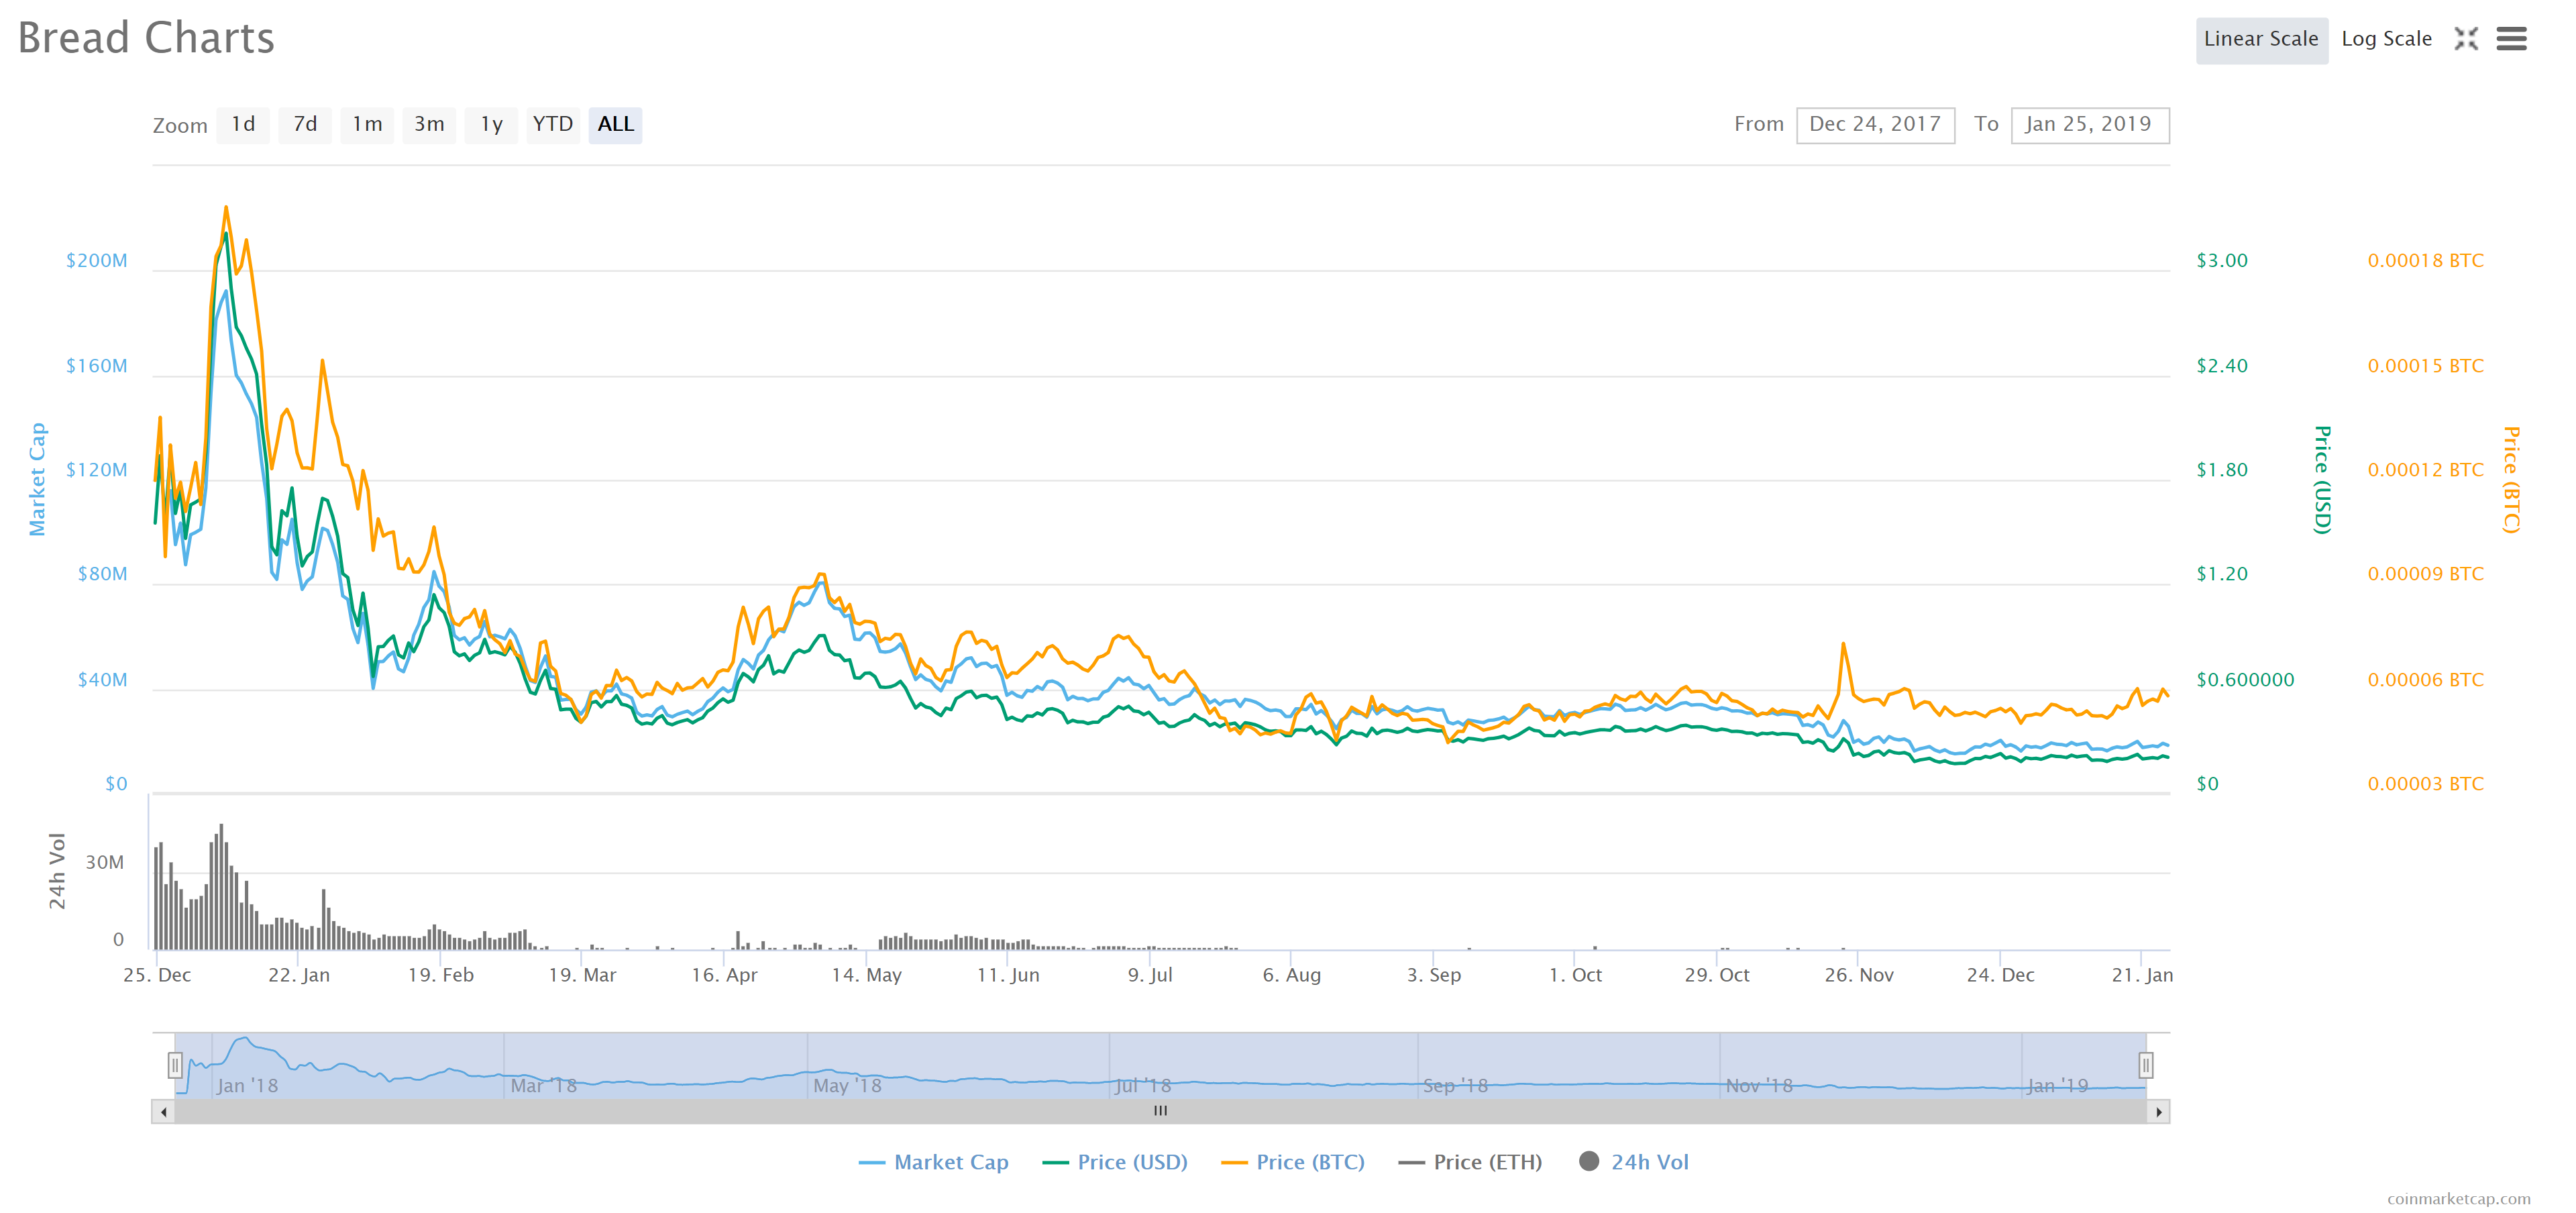The image size is (2576, 1213).
Task: Open the To date picker field
Action: point(2090,124)
